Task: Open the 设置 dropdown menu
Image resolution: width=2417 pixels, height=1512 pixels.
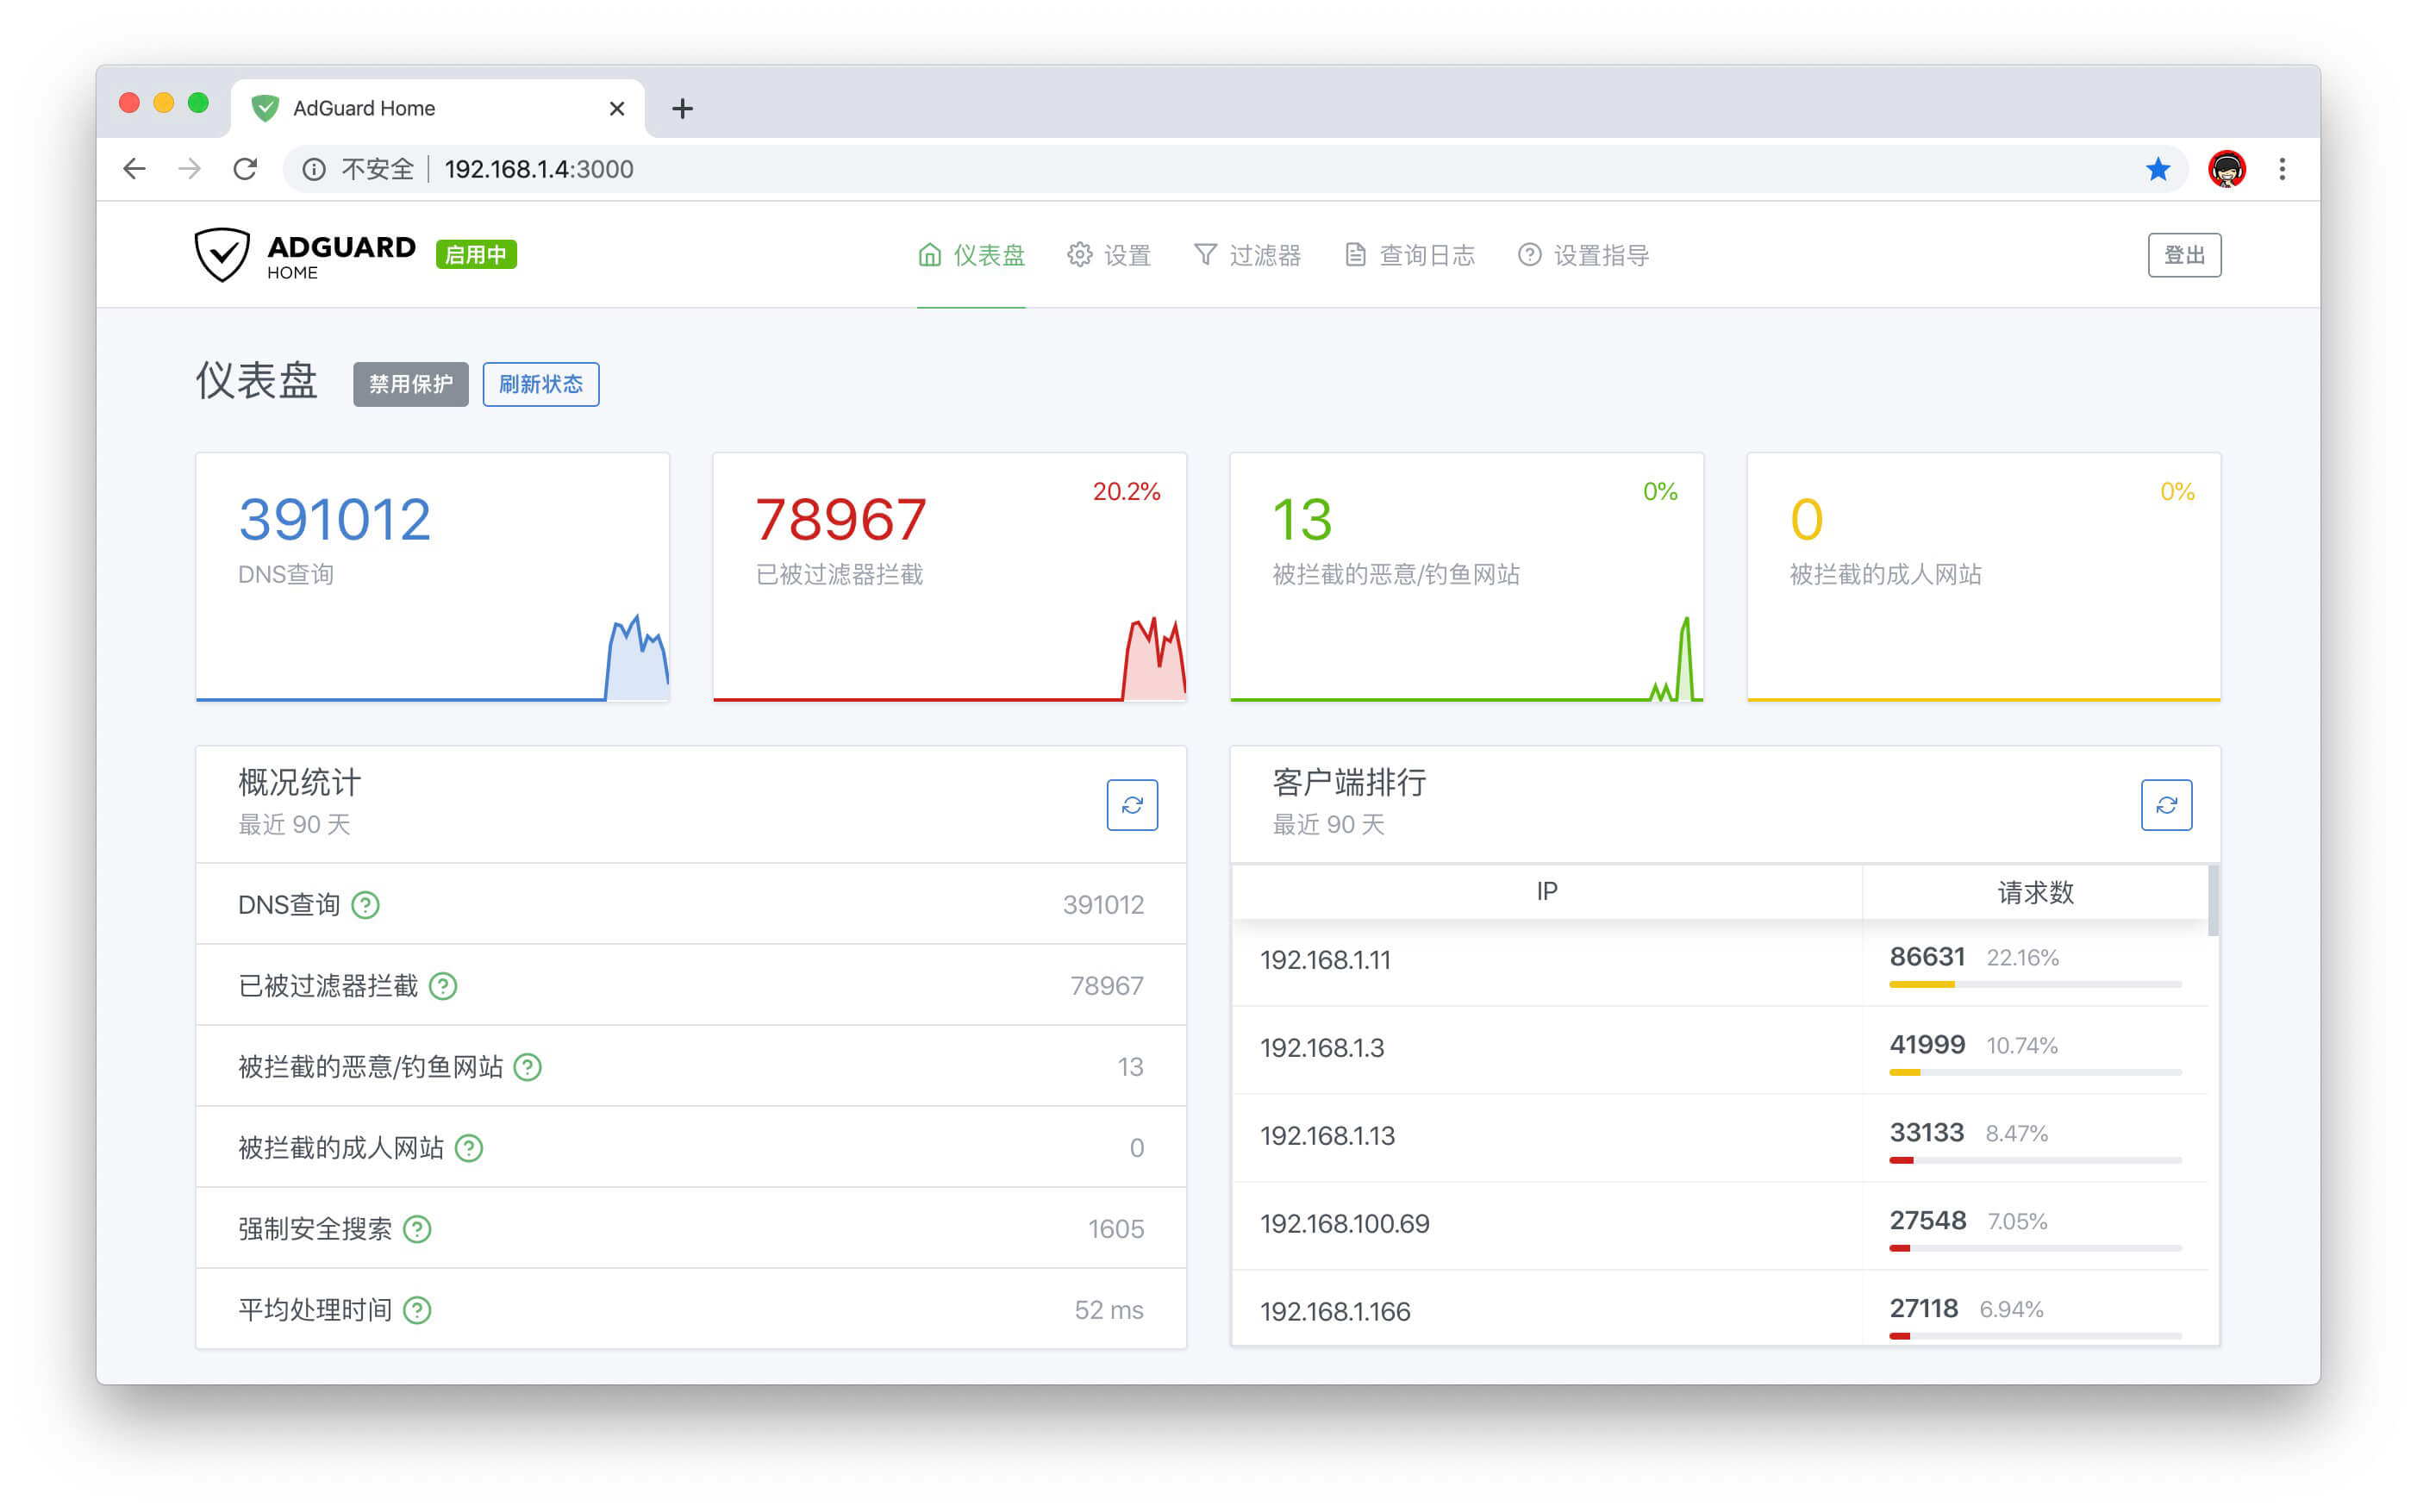Action: point(1110,255)
